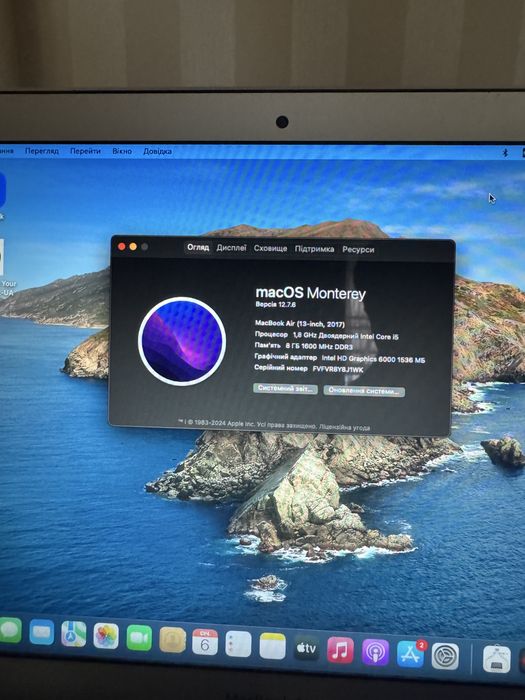Click the Bluetooth icon in the menu bar

tap(505, 153)
